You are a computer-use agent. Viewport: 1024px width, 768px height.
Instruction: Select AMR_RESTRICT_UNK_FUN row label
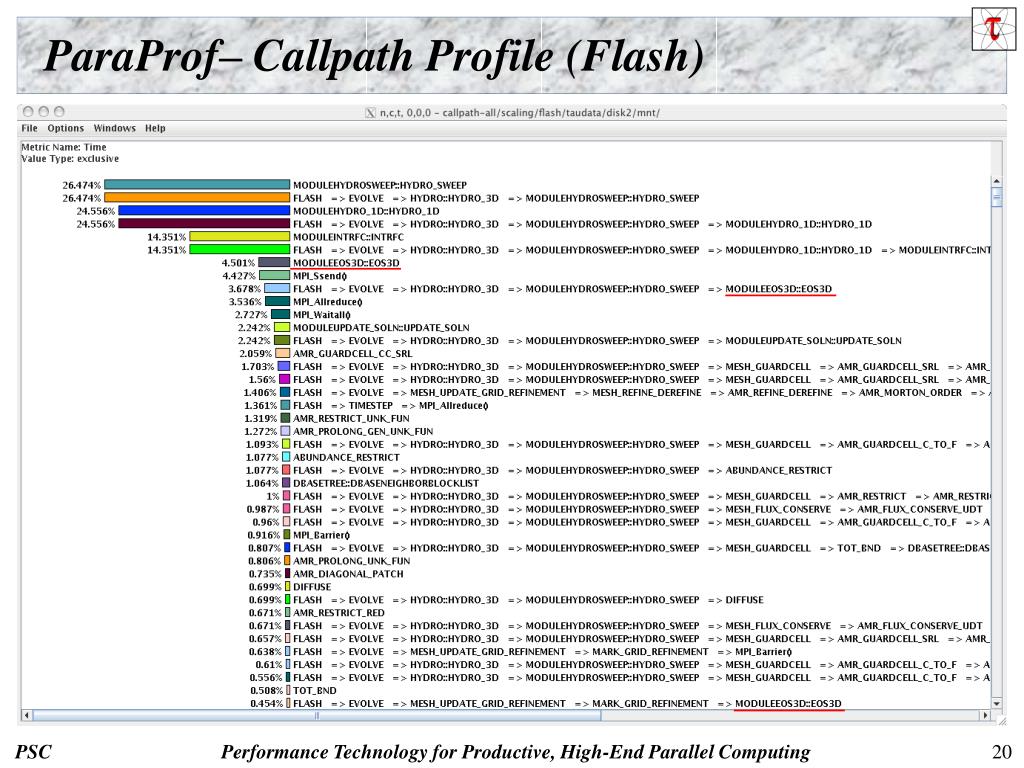click(351, 419)
